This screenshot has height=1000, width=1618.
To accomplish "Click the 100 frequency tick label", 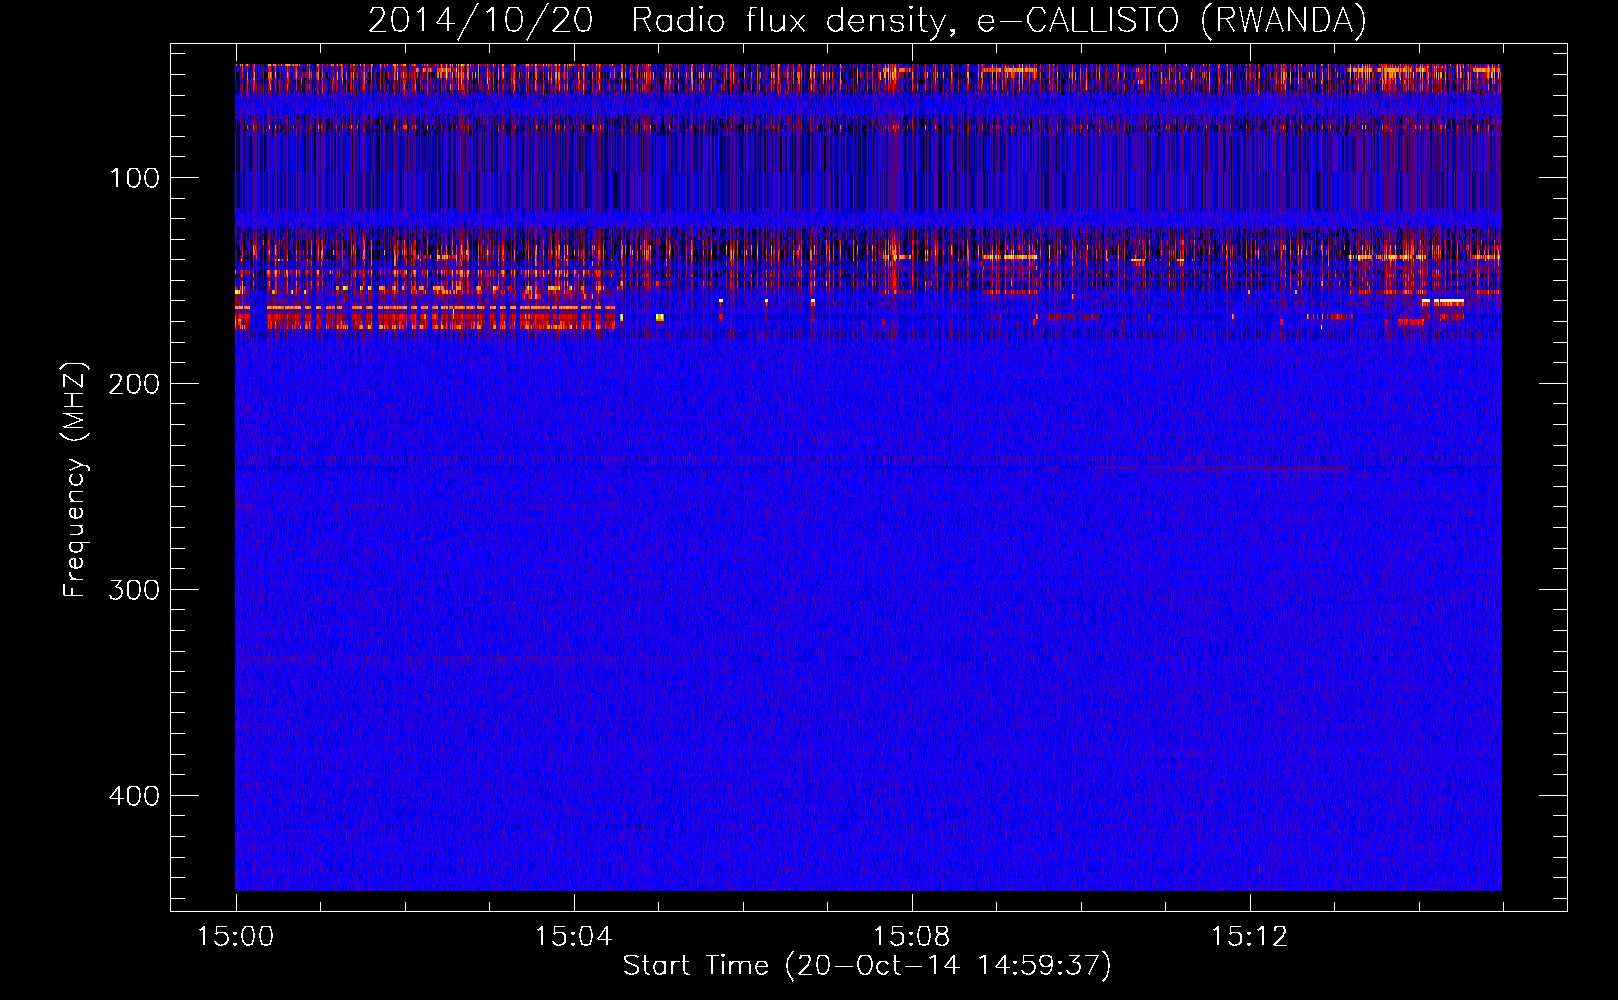I will coord(134,179).
